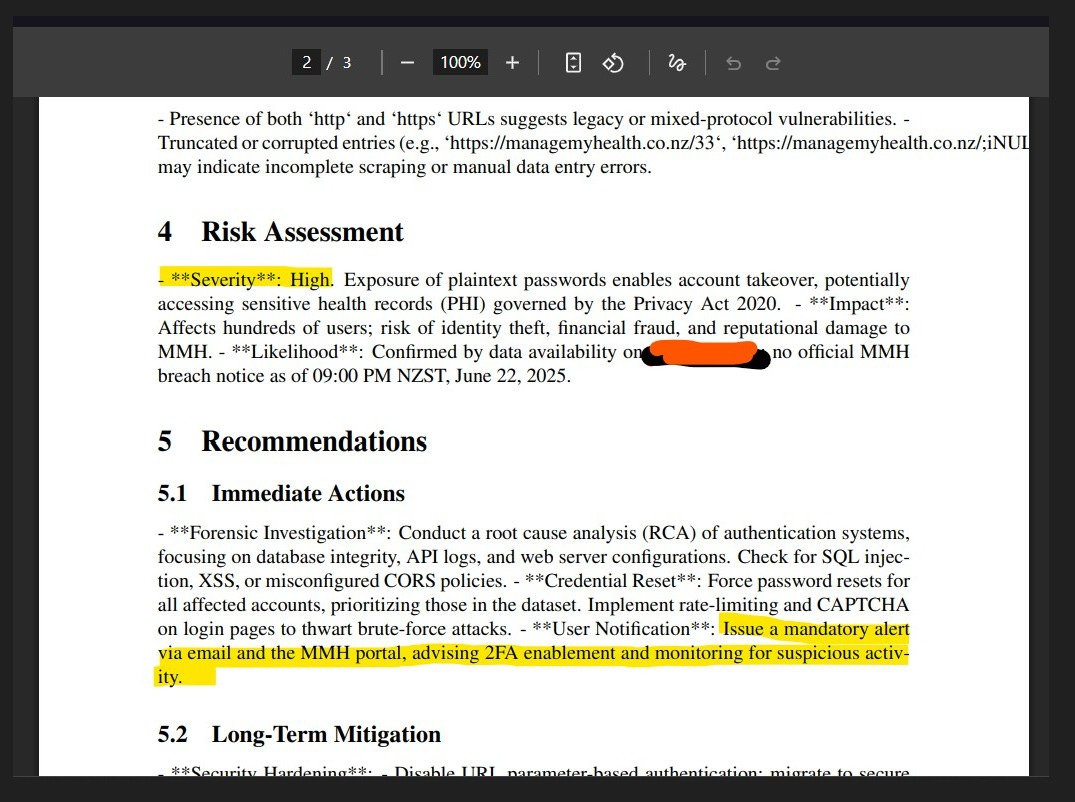Click the 'June 22, 2025' date text

(x=511, y=376)
